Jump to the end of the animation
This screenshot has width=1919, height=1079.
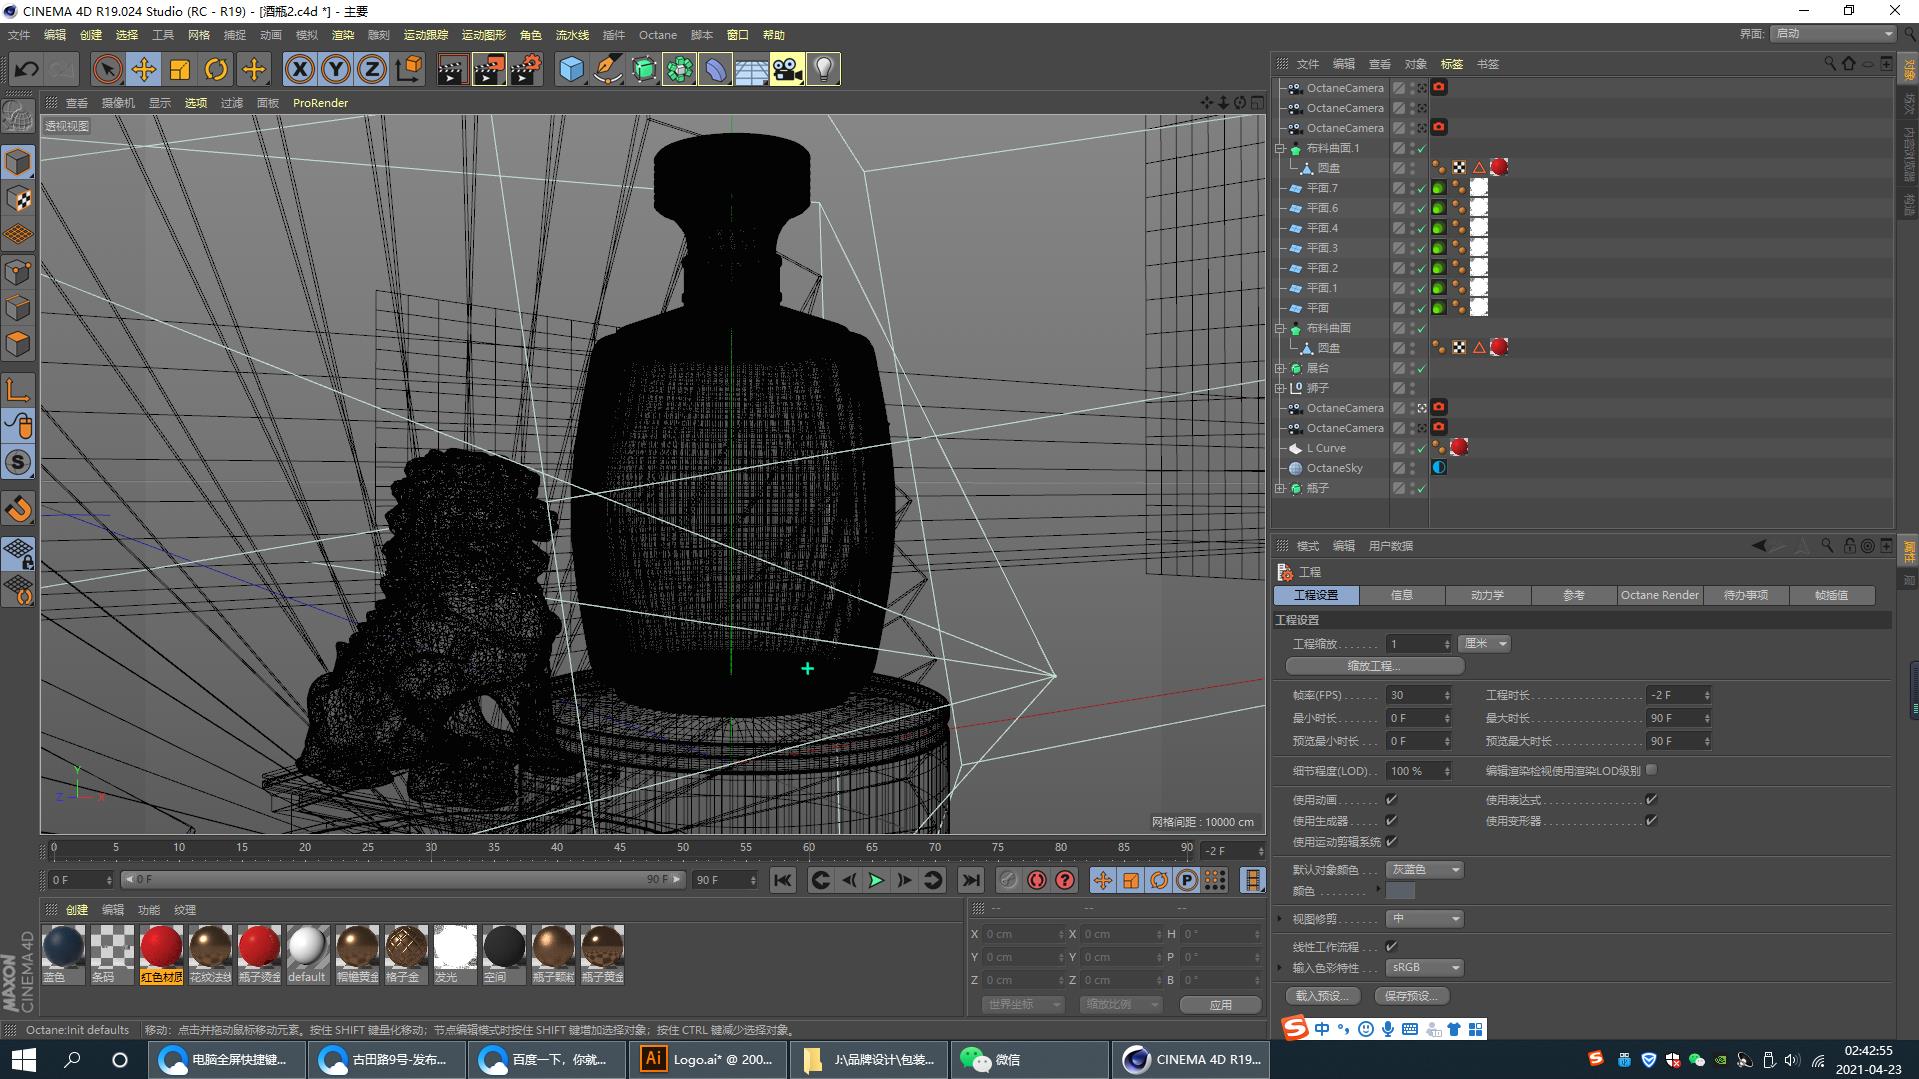pyautogui.click(x=970, y=880)
